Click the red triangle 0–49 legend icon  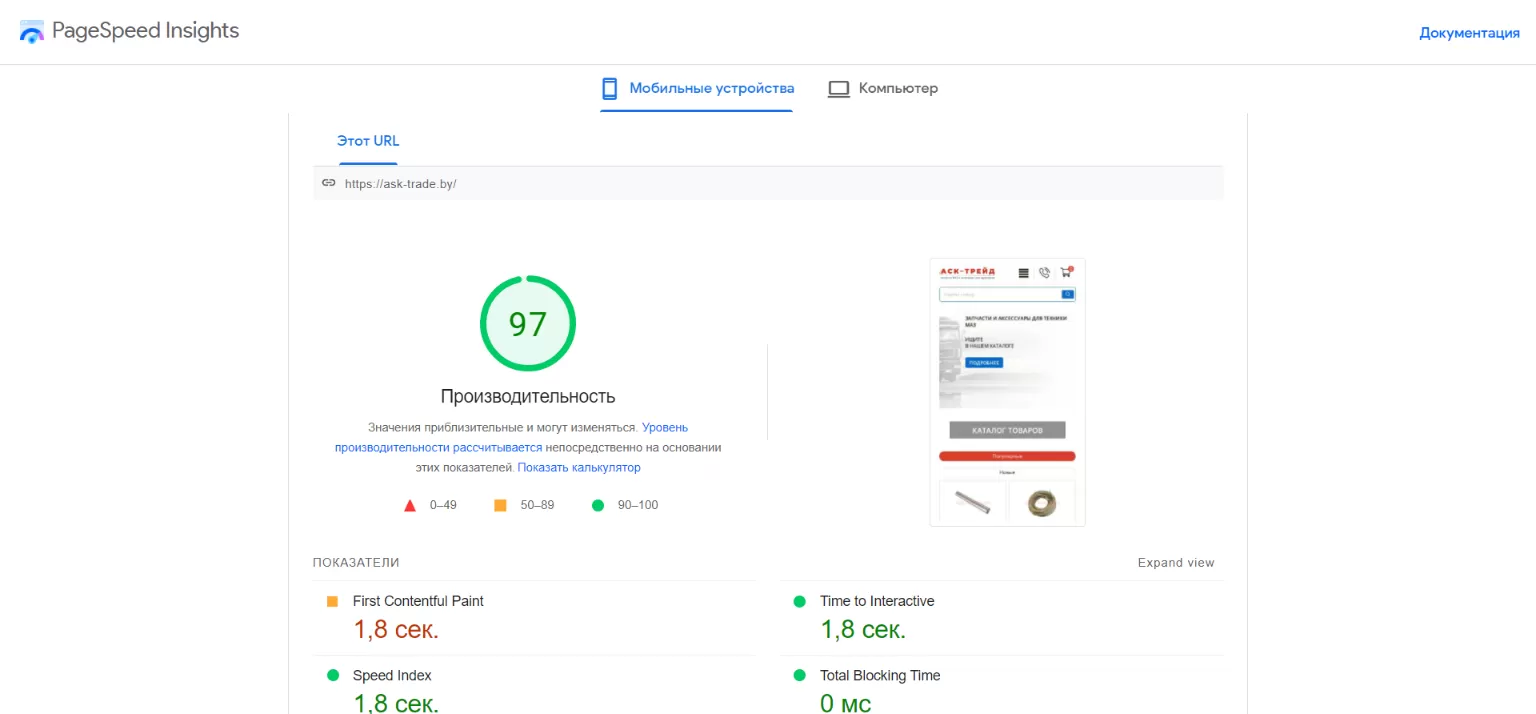409,505
